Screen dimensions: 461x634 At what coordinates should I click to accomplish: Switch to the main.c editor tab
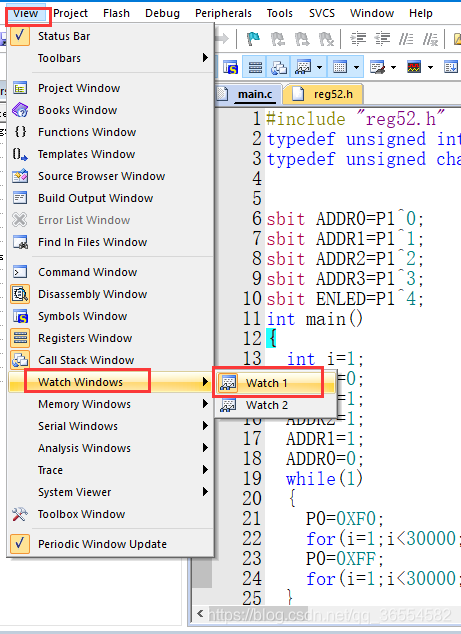click(x=248, y=94)
